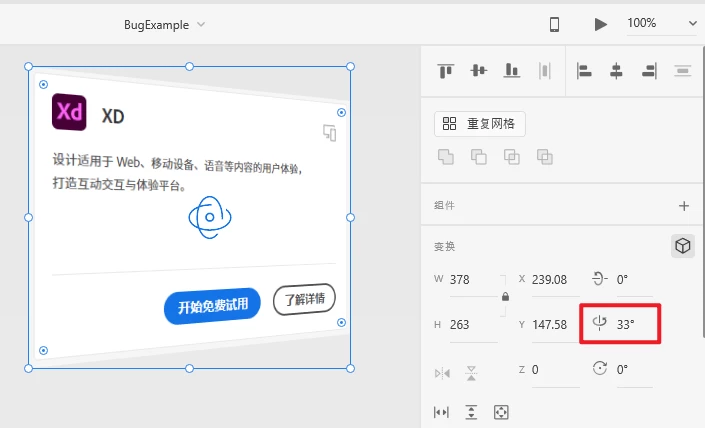Click the device icon on the card's right
The image size is (705, 428).
pos(330,133)
